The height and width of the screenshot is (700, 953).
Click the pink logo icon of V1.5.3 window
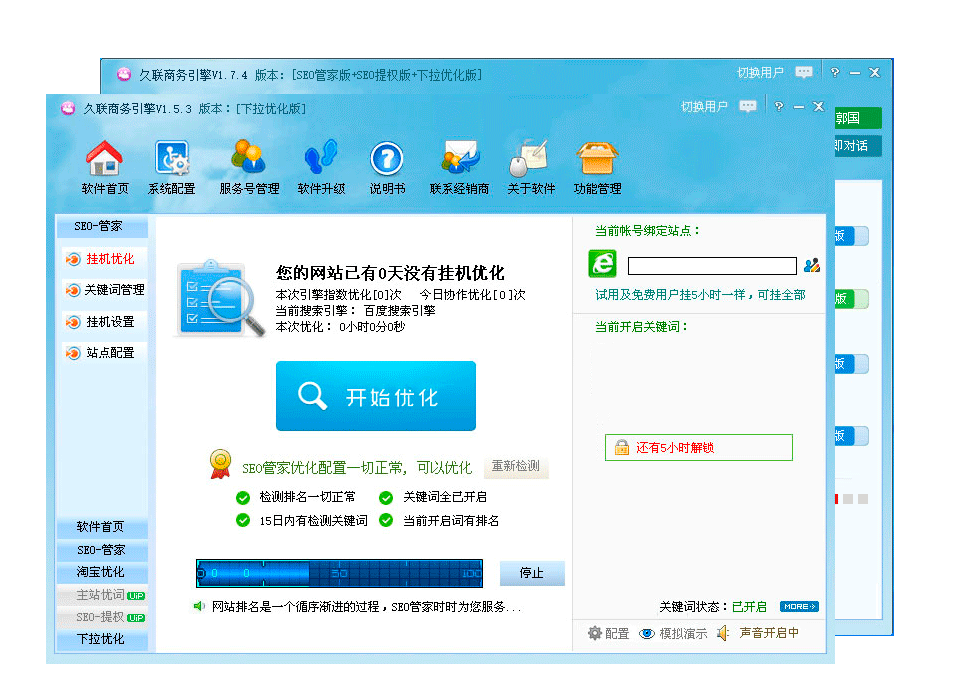point(67,108)
